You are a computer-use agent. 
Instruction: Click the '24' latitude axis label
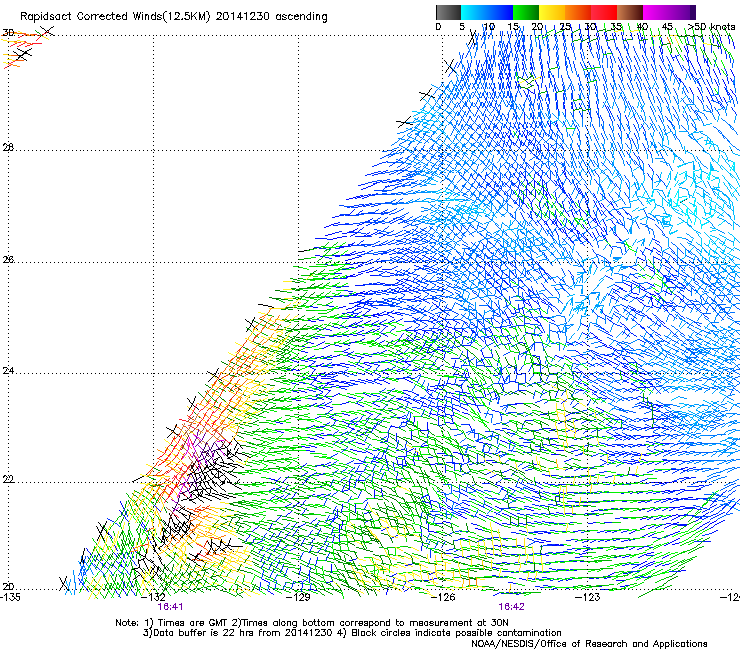coord(8,371)
